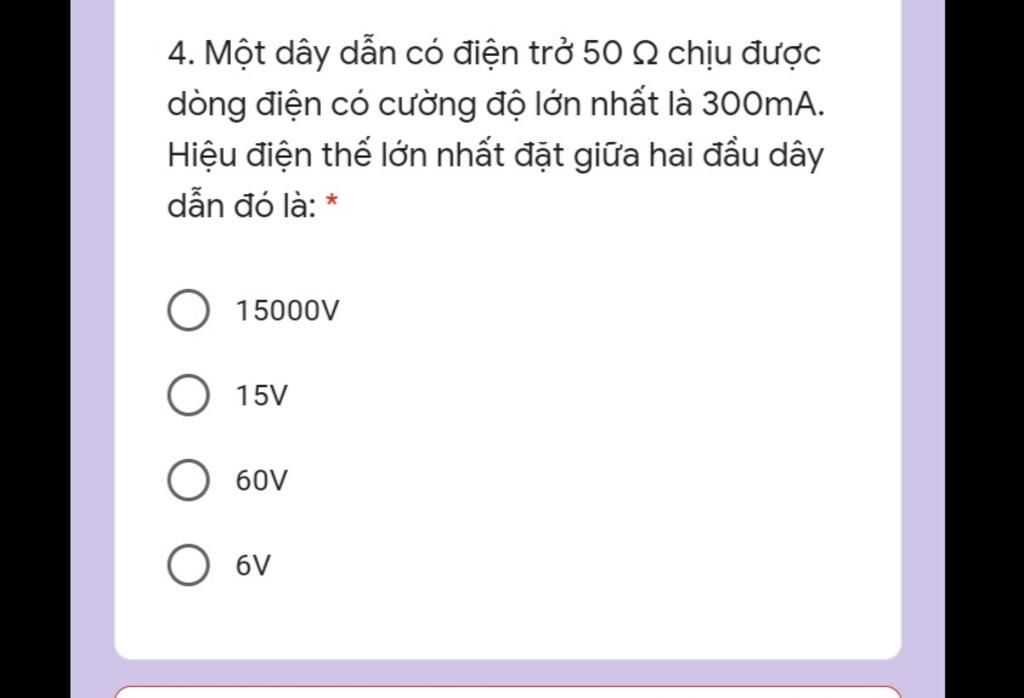Image resolution: width=1024 pixels, height=698 pixels.
Task: Click the left black letterbox bar
Action: tap(35, 349)
